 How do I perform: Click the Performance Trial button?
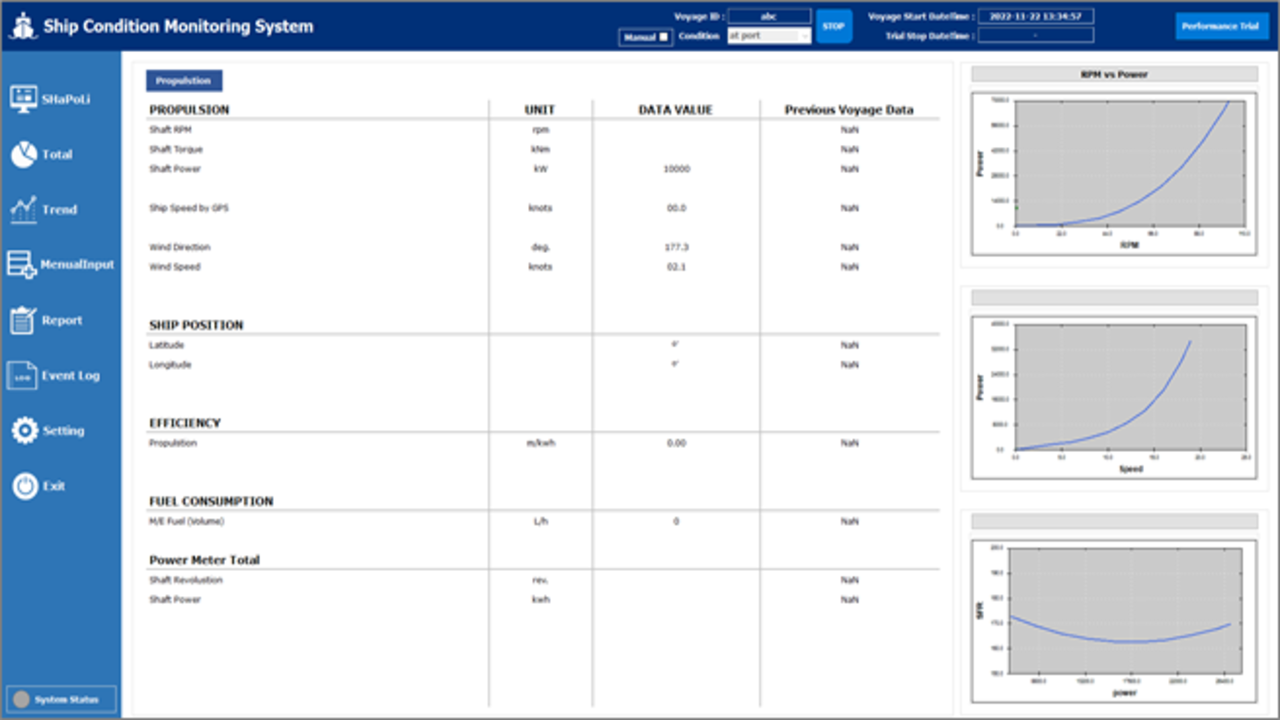coord(1221,26)
